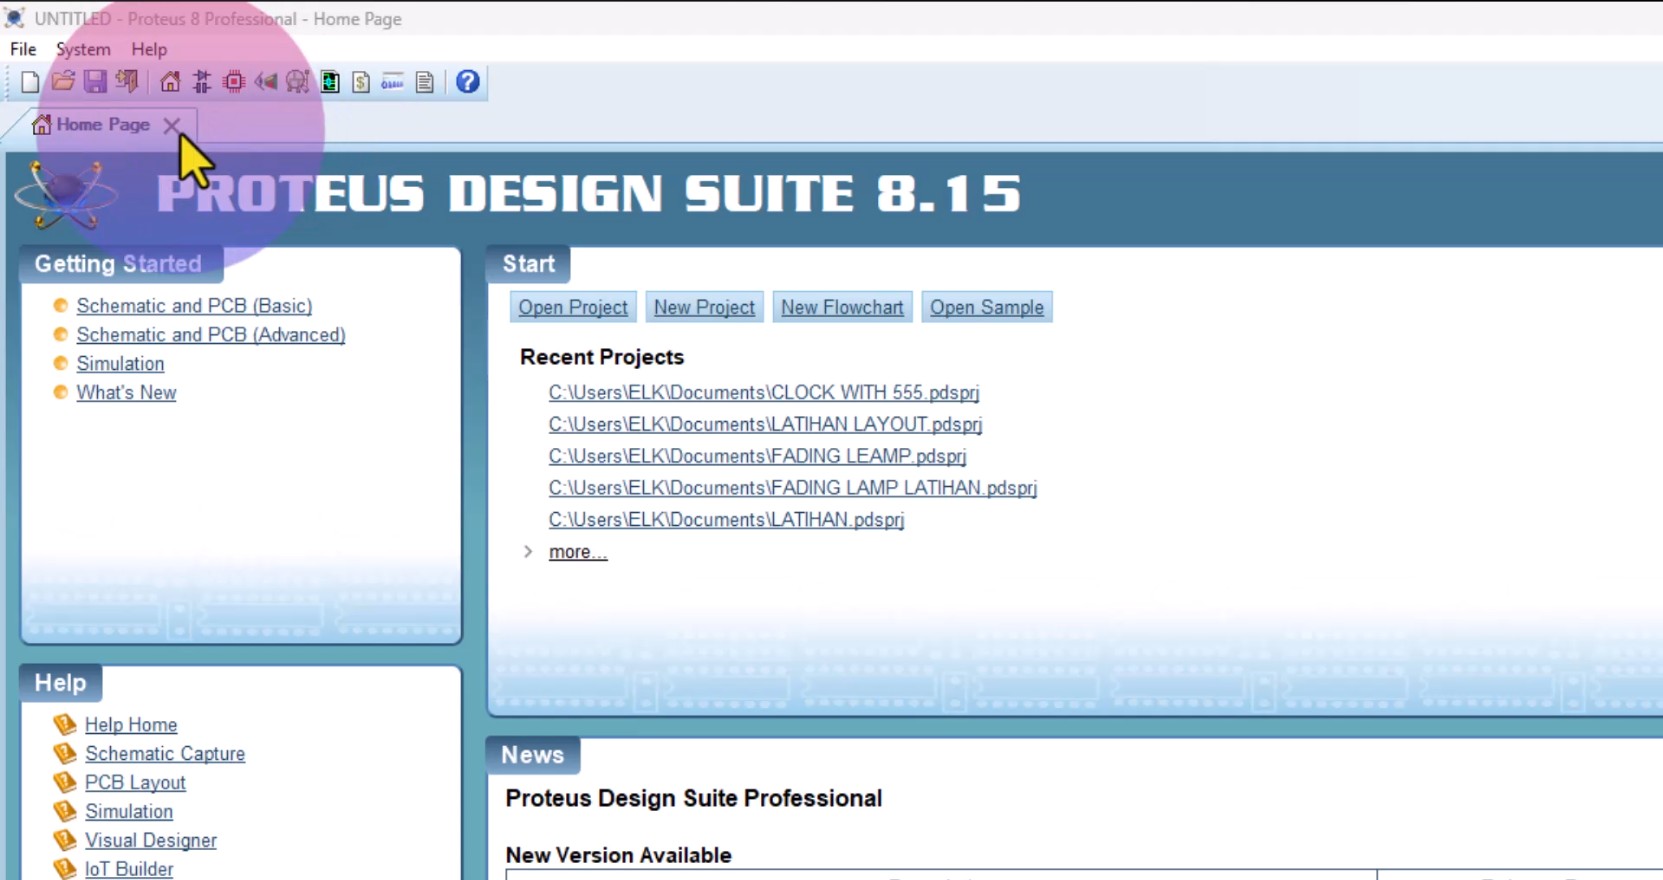This screenshot has width=1663, height=880.
Task: Open Bill of Materials toolbar icon
Action: point(361,82)
